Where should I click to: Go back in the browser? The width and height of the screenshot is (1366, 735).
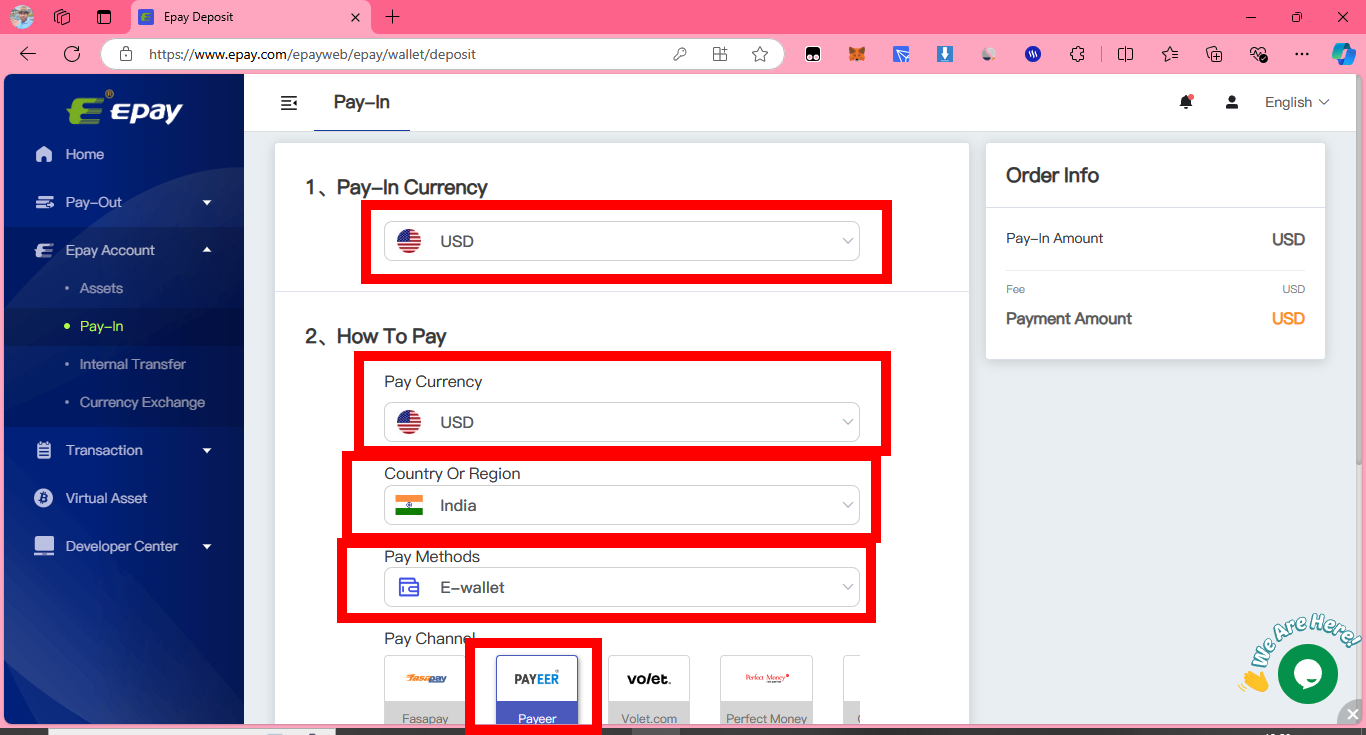(x=28, y=54)
